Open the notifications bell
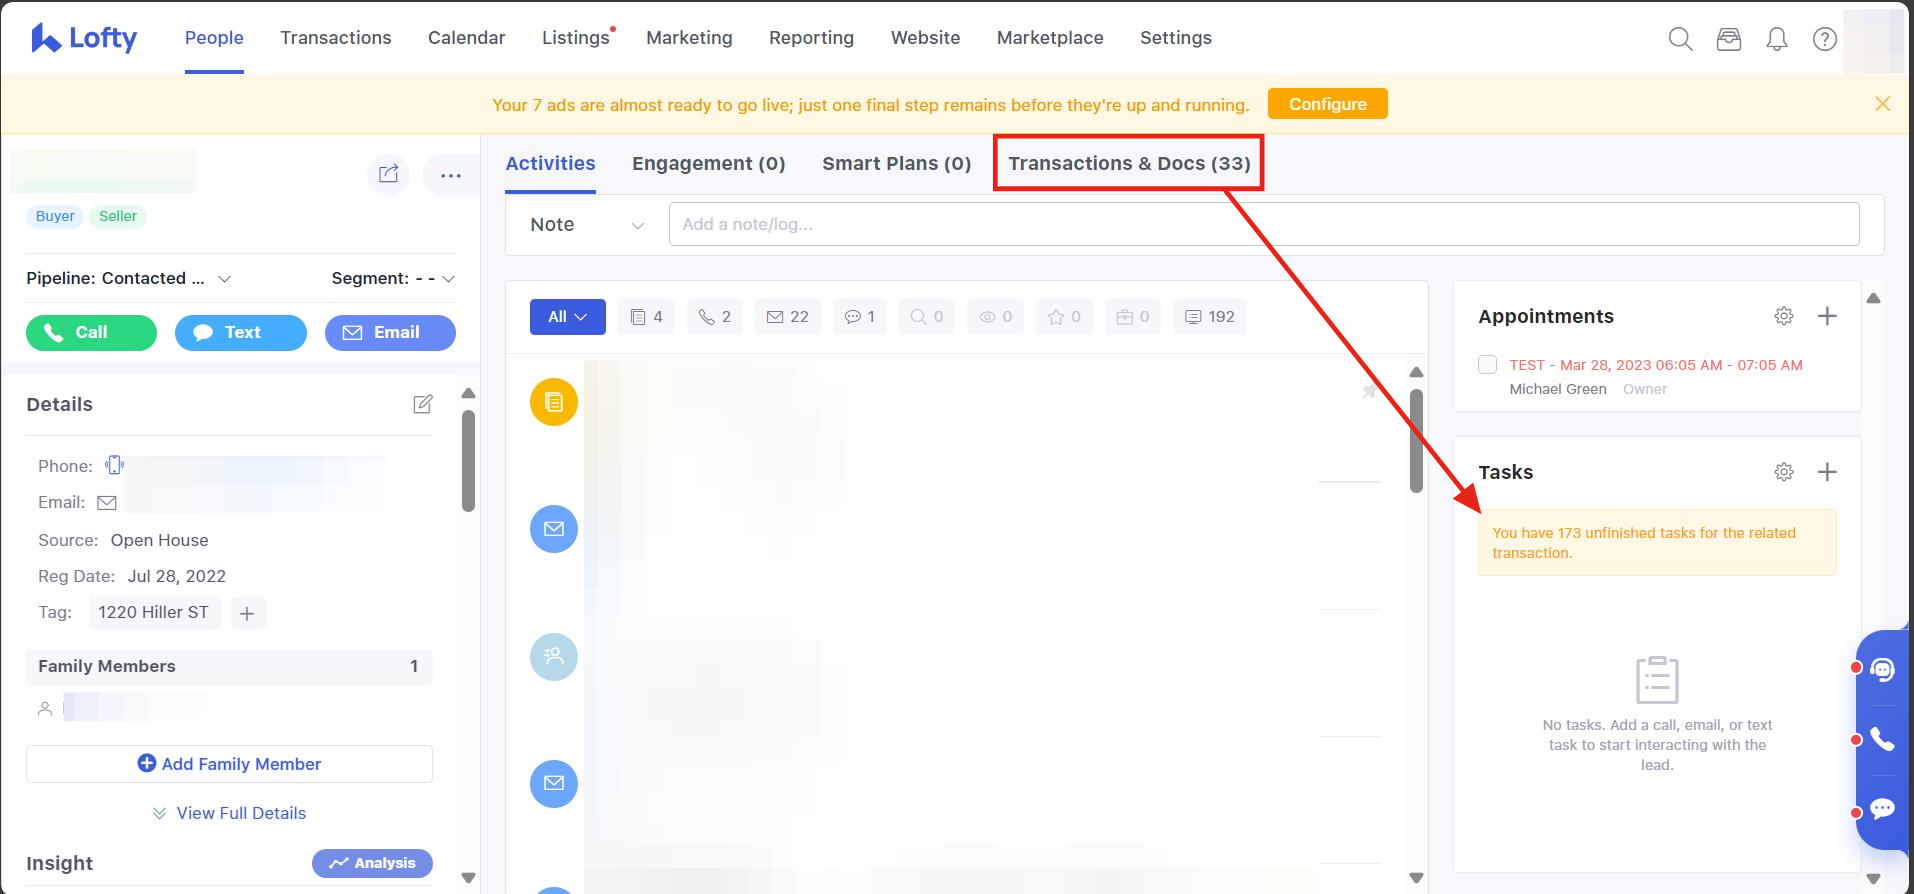Screen dimensions: 1914x894 [1776, 39]
